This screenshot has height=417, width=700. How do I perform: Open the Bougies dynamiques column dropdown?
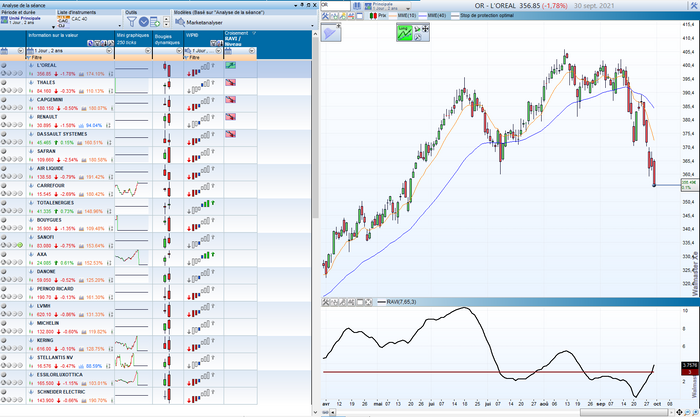pyautogui.click(x=179, y=51)
